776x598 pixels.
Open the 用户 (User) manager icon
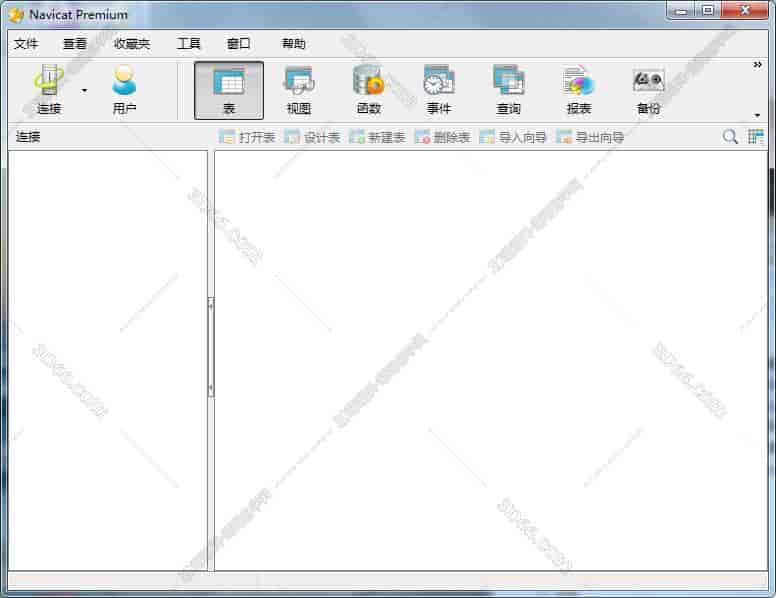pos(124,82)
